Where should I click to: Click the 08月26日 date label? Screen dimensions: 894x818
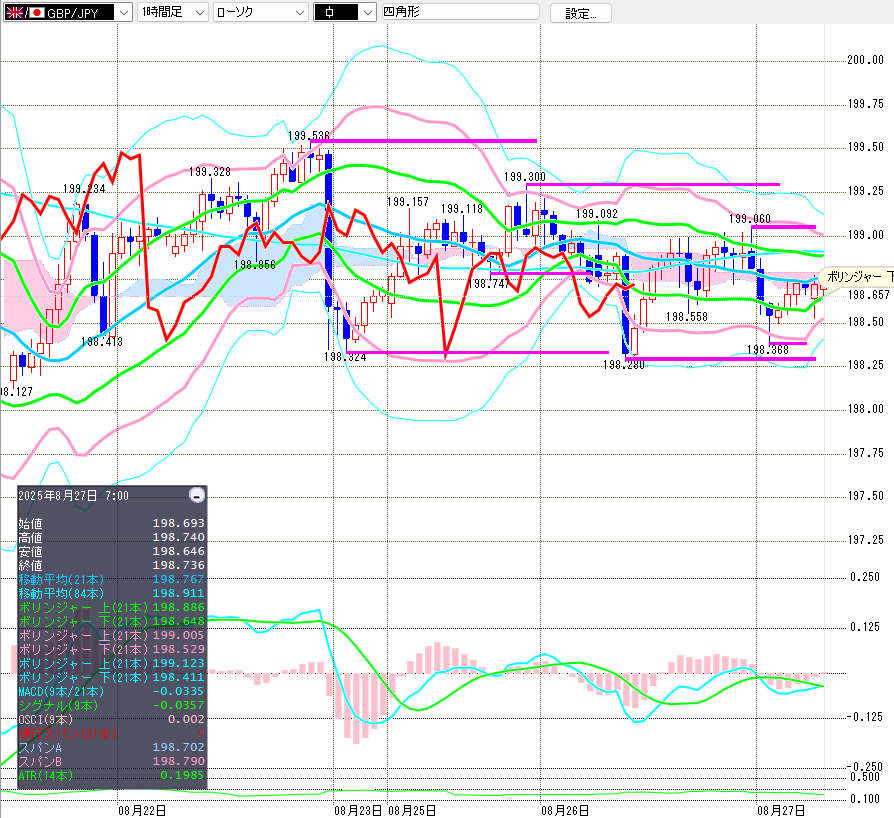(x=565, y=811)
